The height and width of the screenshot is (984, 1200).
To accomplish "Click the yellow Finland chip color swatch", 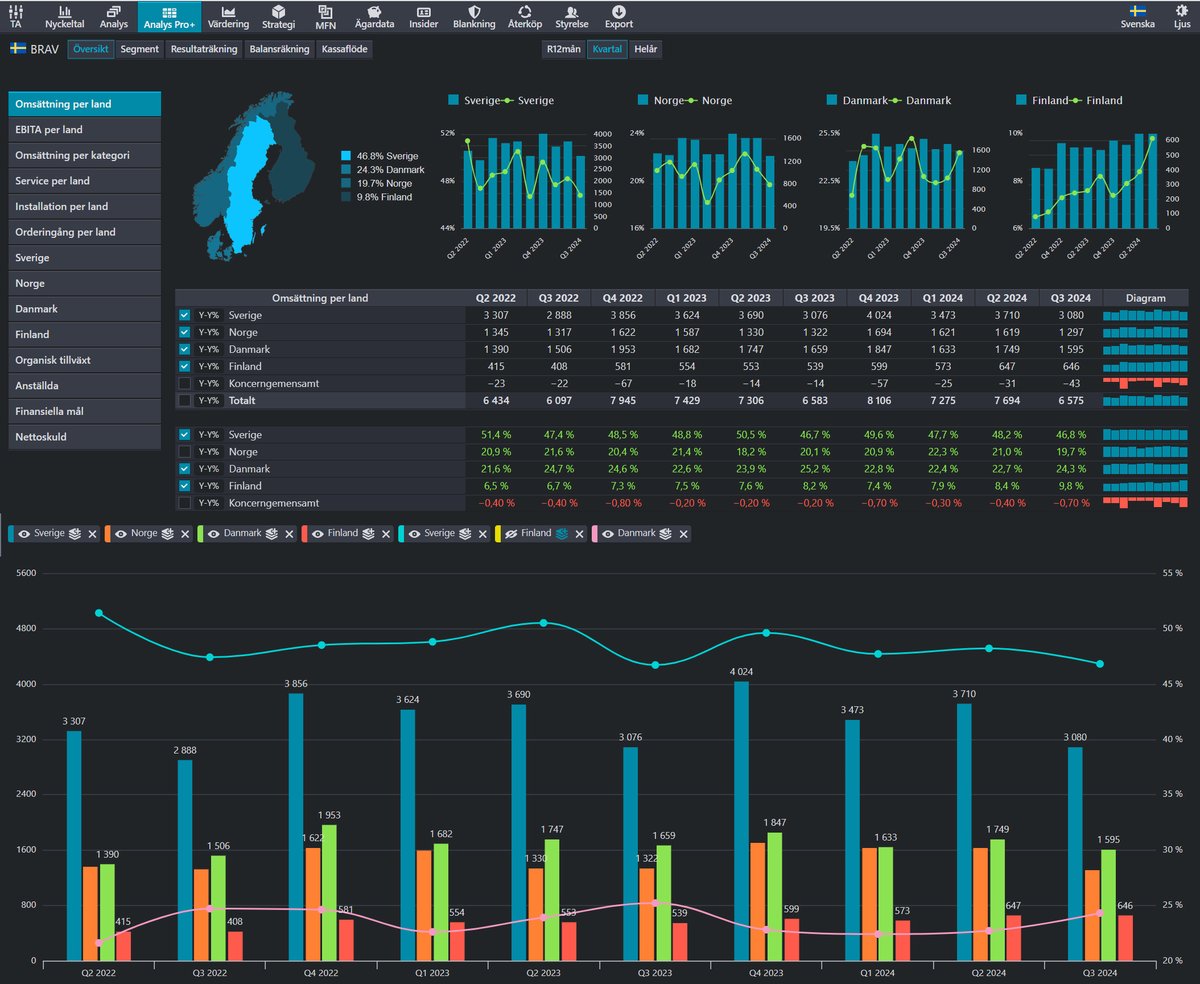I will (x=499, y=534).
